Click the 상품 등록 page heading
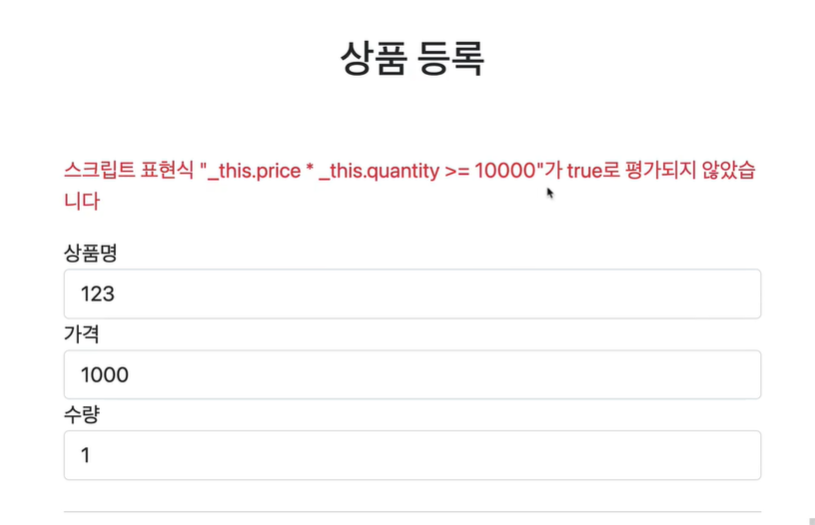Viewport: 815px width, 525px height. pyautogui.click(x=412, y=59)
